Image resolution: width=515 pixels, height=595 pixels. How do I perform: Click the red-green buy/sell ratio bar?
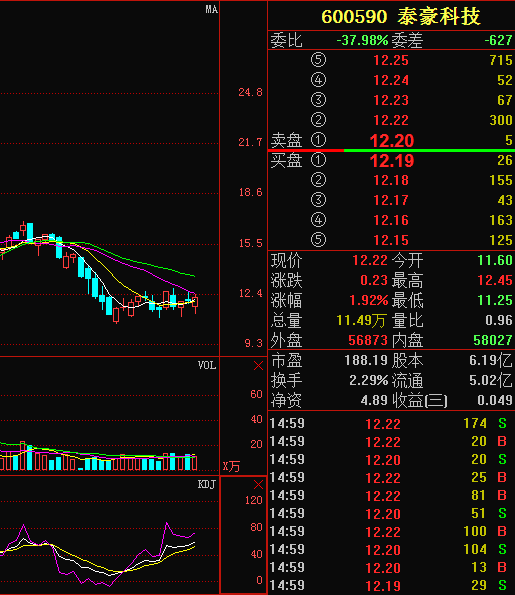[391, 151]
